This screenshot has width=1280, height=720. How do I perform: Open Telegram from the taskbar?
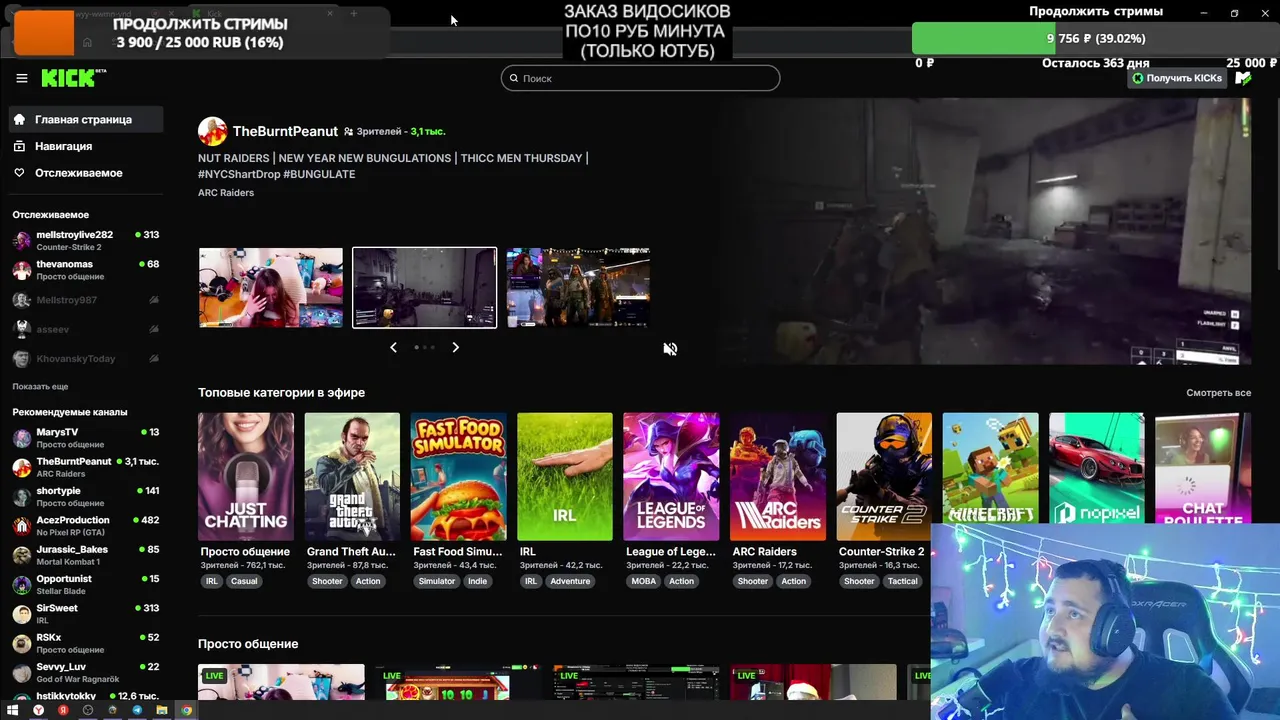pyautogui.click(x=138, y=710)
